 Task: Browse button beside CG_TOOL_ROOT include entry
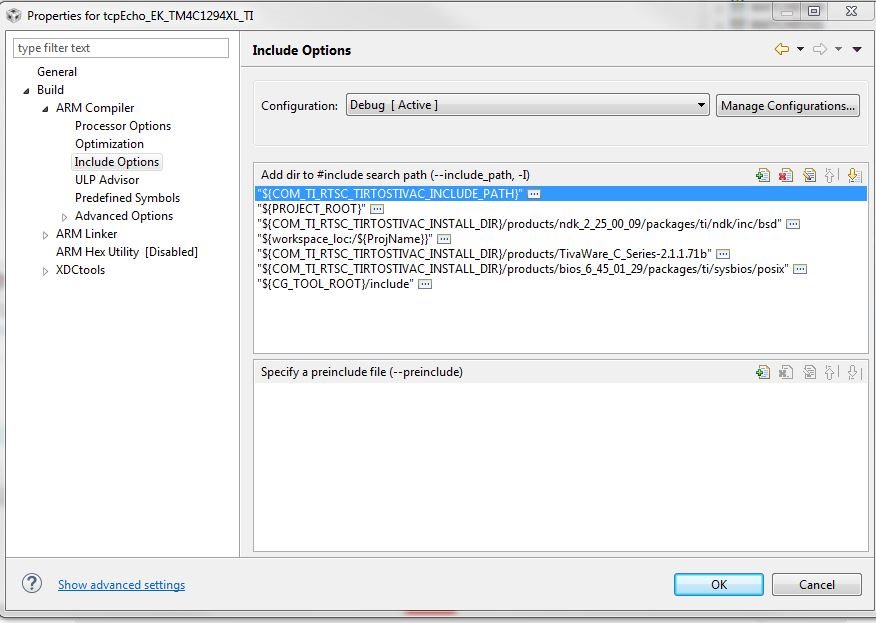pos(425,284)
